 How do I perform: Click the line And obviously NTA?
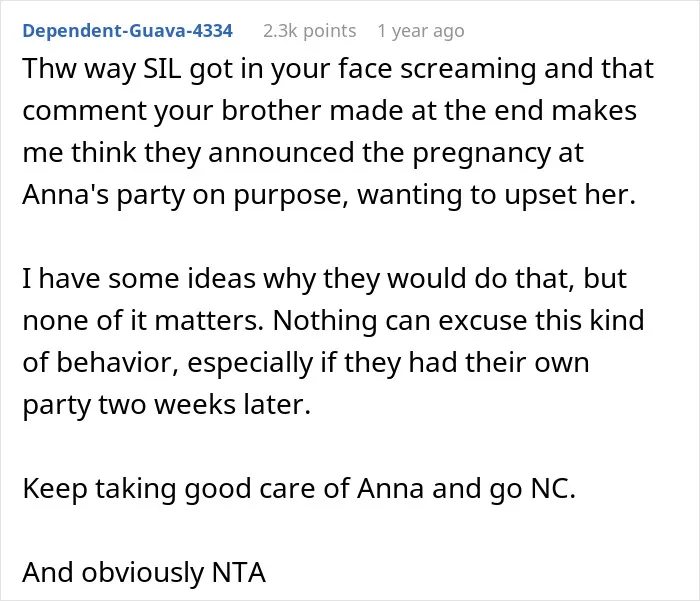[144, 573]
